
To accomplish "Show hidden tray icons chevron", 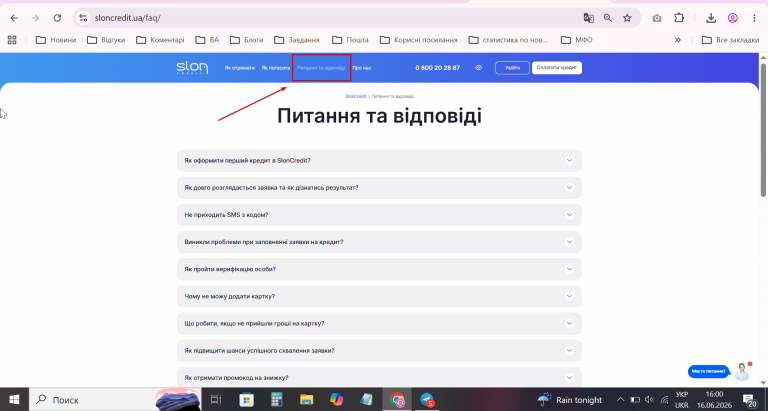I will (x=620, y=400).
